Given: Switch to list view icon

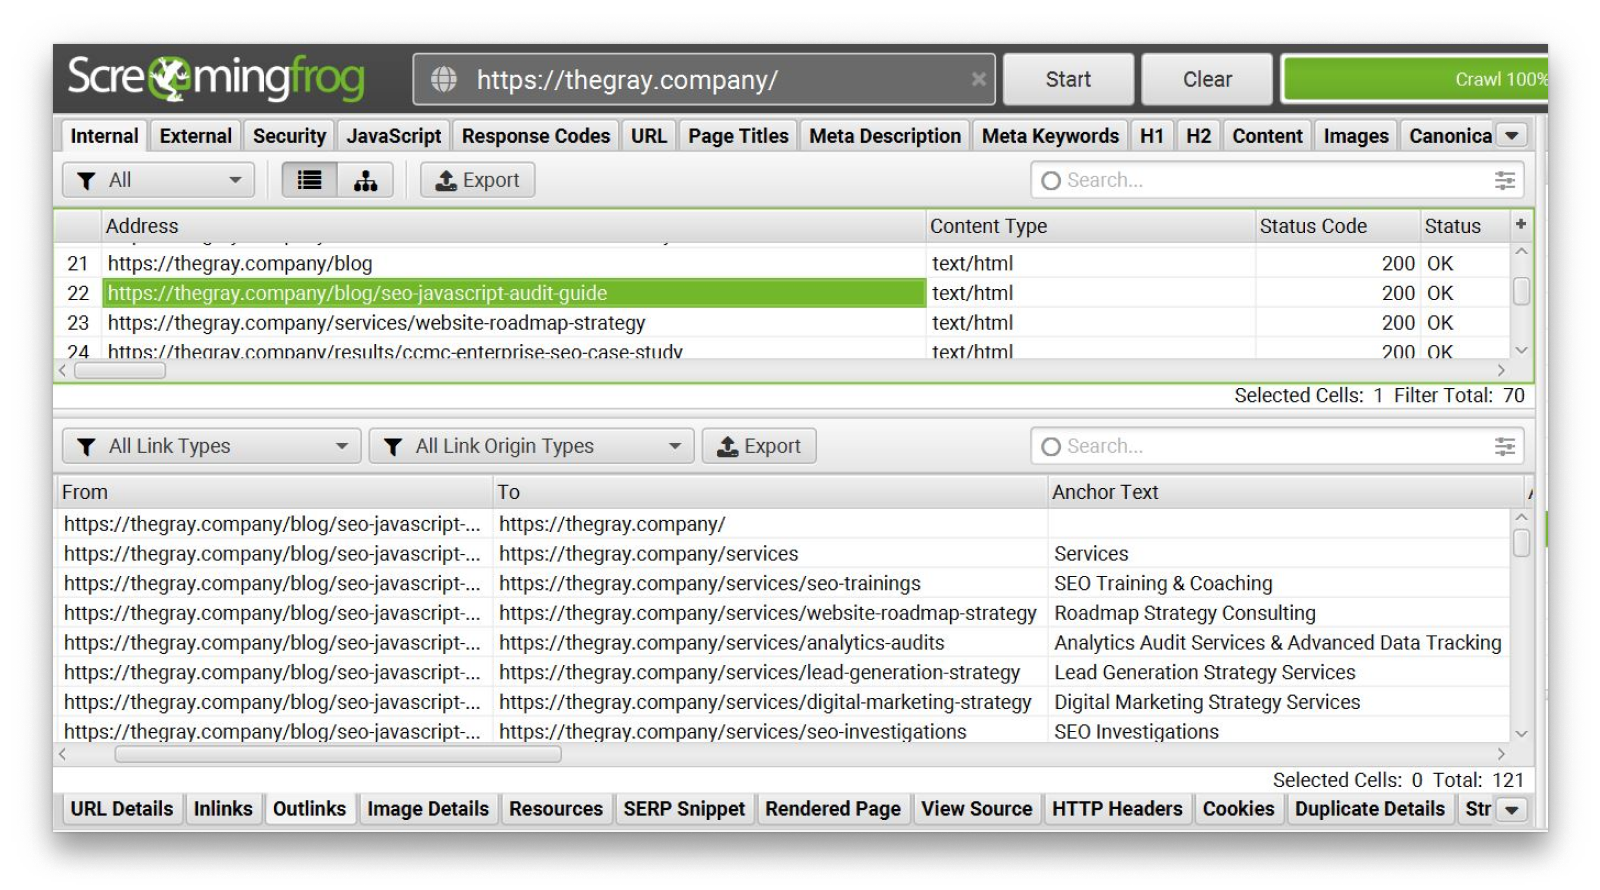Looking at the screenshot, I should pos(310,180).
